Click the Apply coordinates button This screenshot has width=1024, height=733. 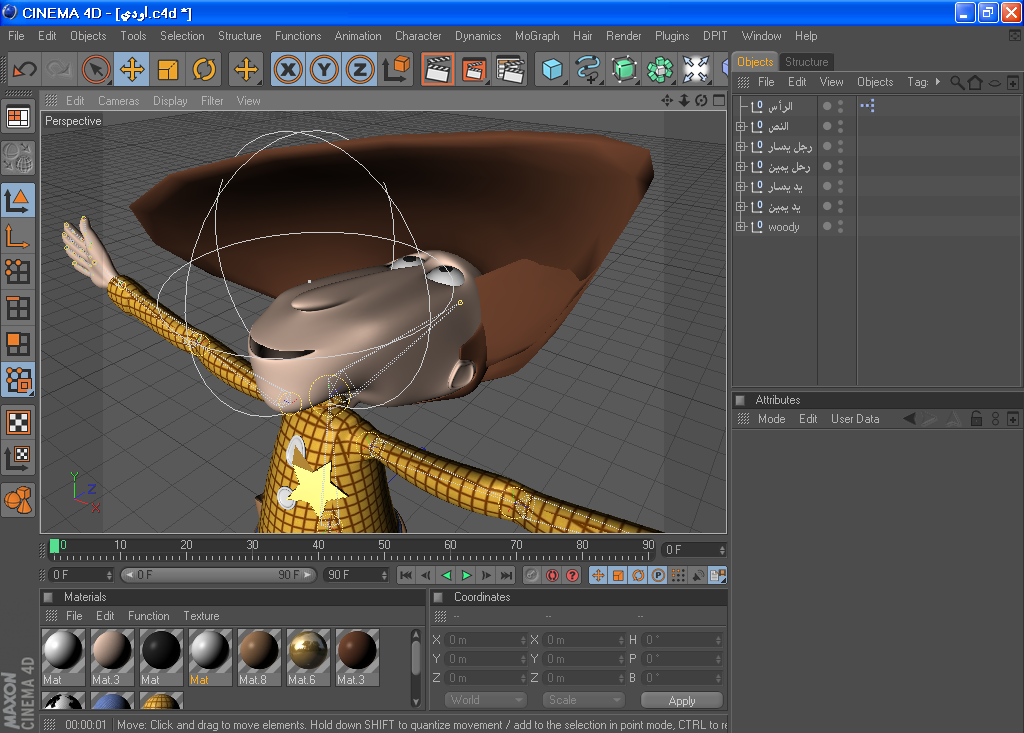pos(682,700)
